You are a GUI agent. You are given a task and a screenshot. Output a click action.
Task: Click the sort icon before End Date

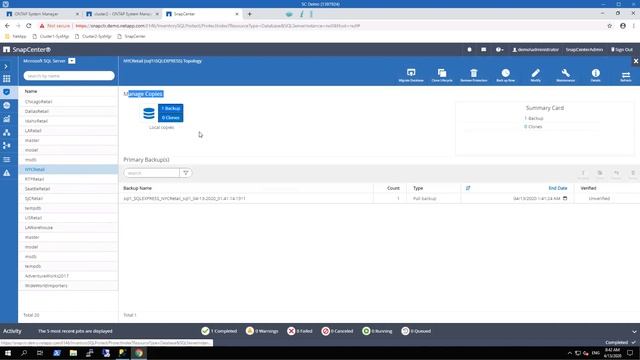[x=468, y=188]
